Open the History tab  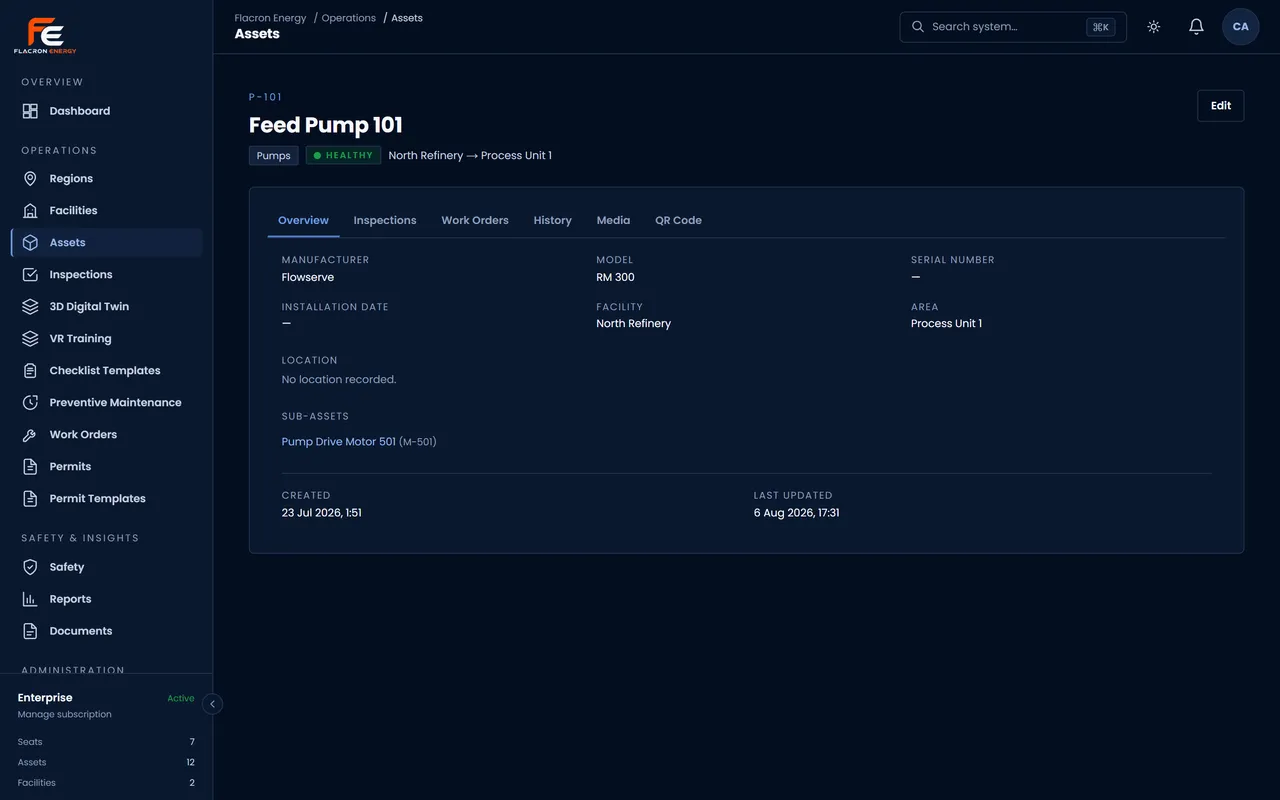click(553, 220)
